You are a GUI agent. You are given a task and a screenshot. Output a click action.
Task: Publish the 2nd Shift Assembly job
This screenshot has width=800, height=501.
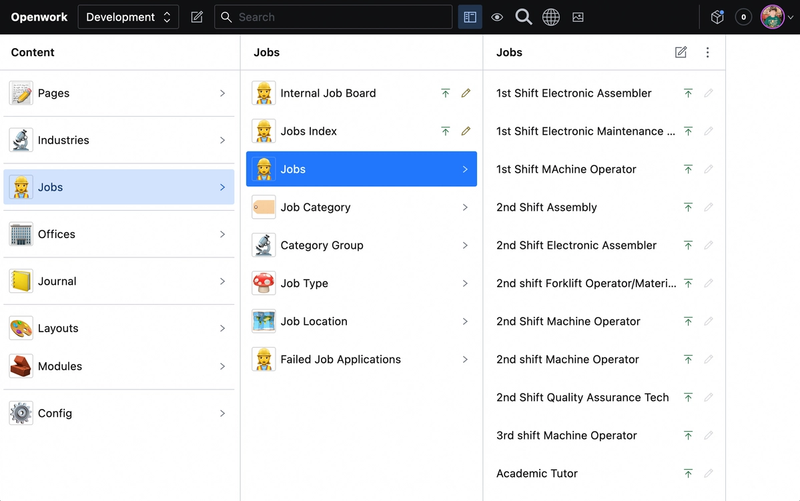pyautogui.click(x=688, y=207)
